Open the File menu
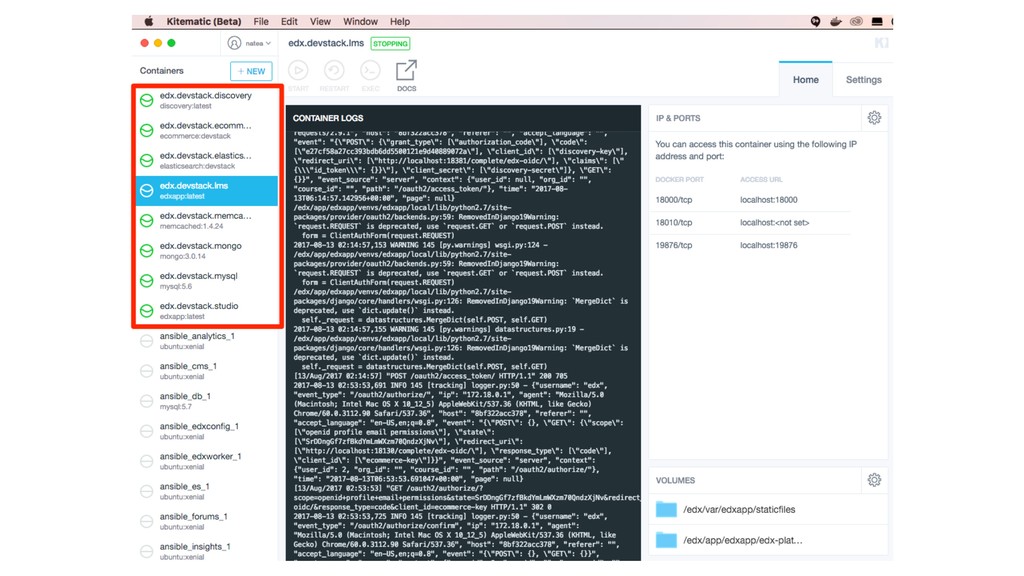The width and height of the screenshot is (1024, 576). (261, 22)
